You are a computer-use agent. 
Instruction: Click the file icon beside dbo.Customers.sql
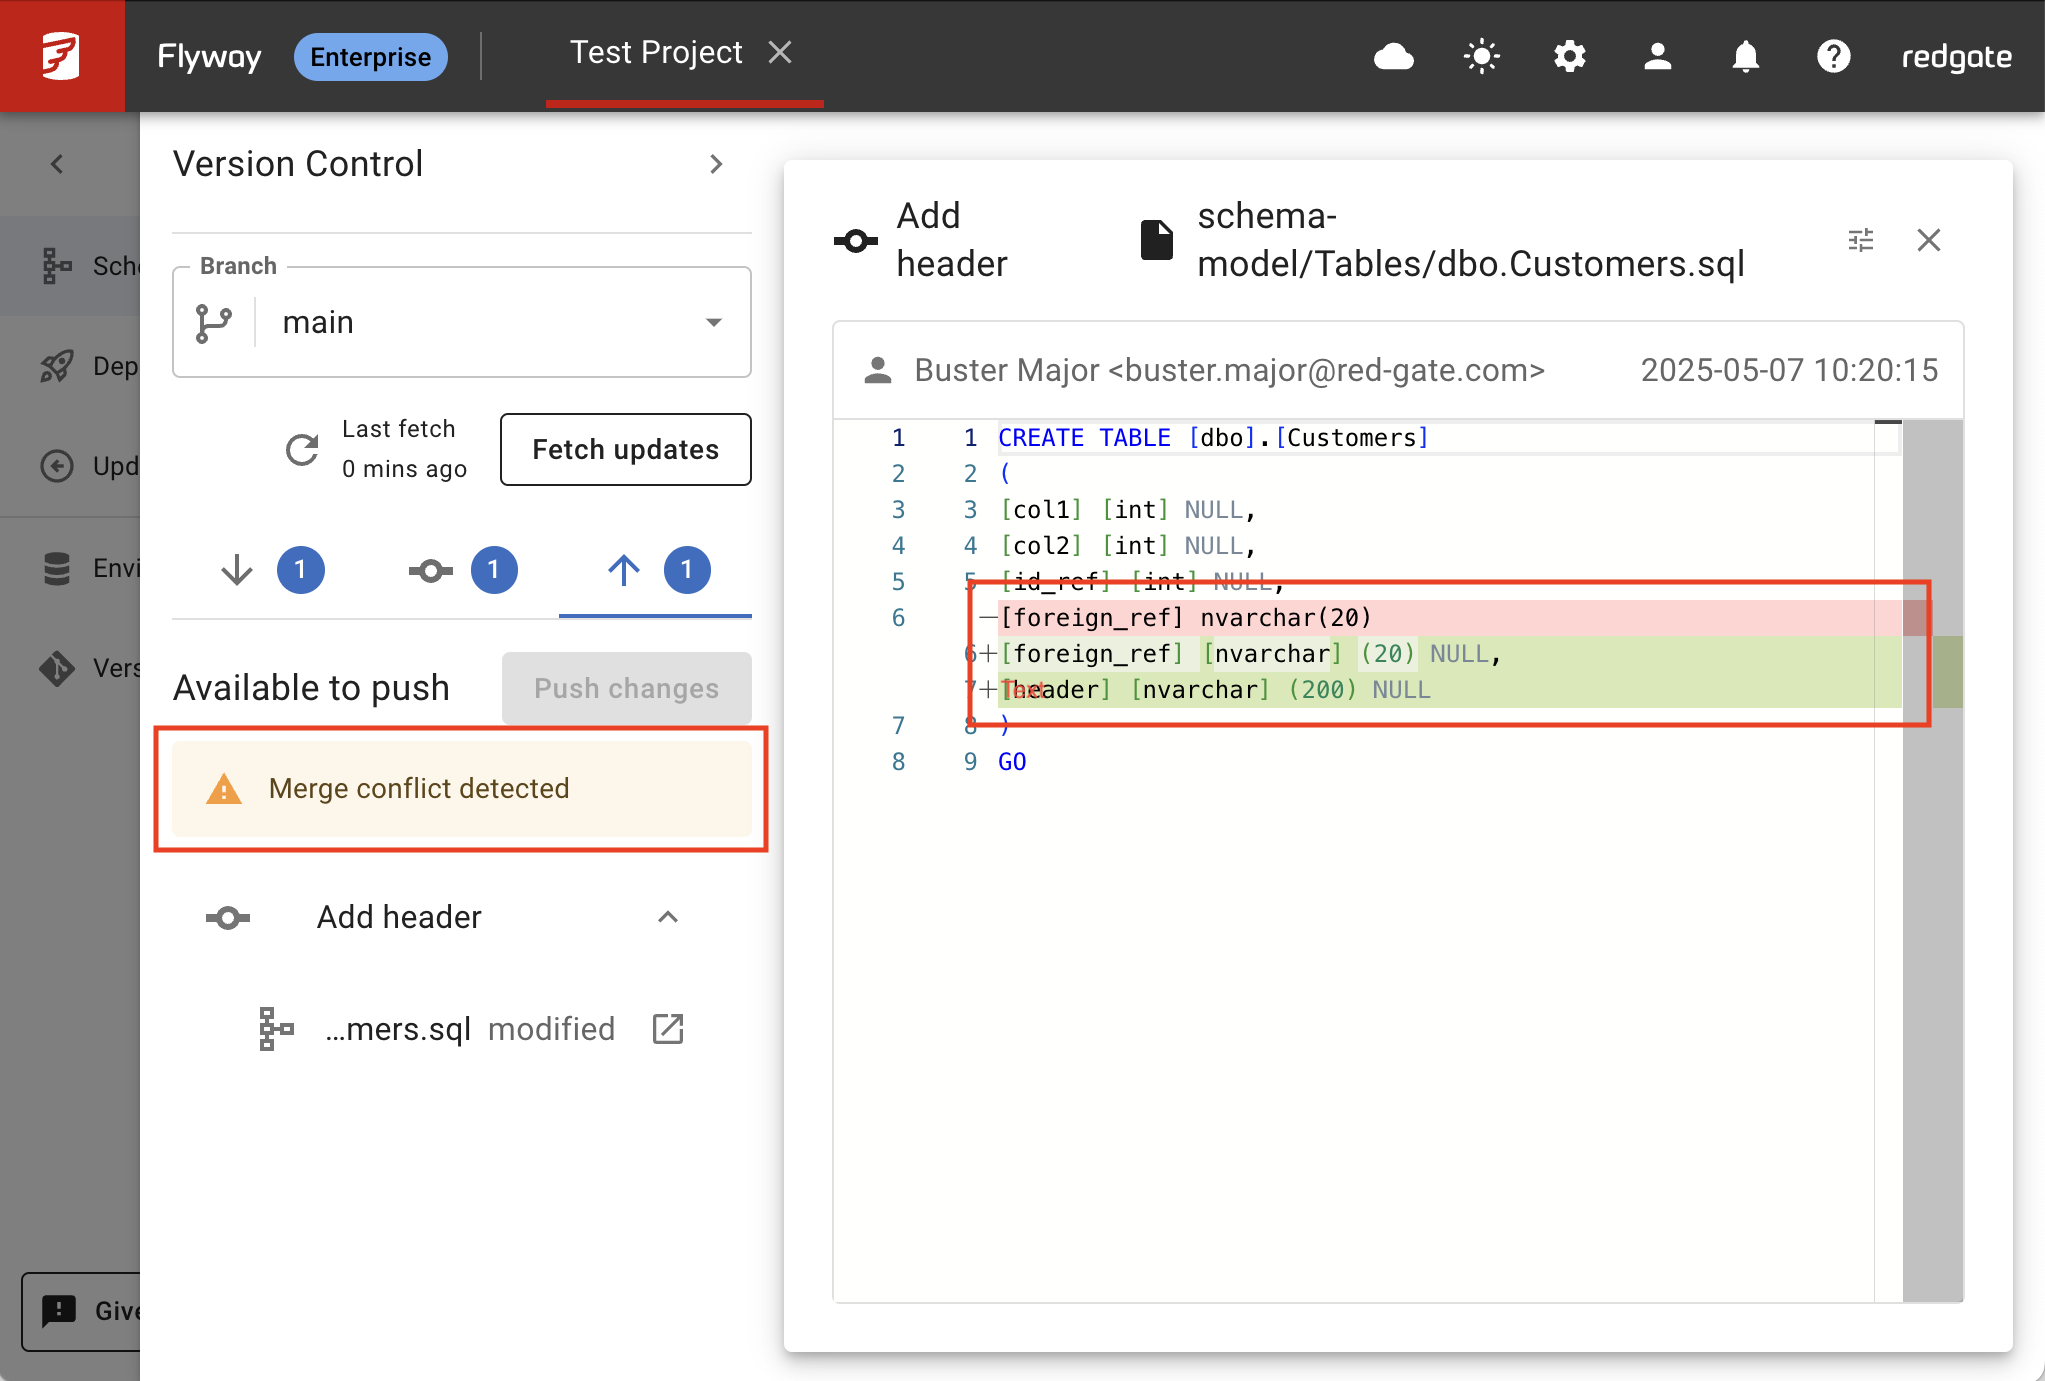[1157, 241]
